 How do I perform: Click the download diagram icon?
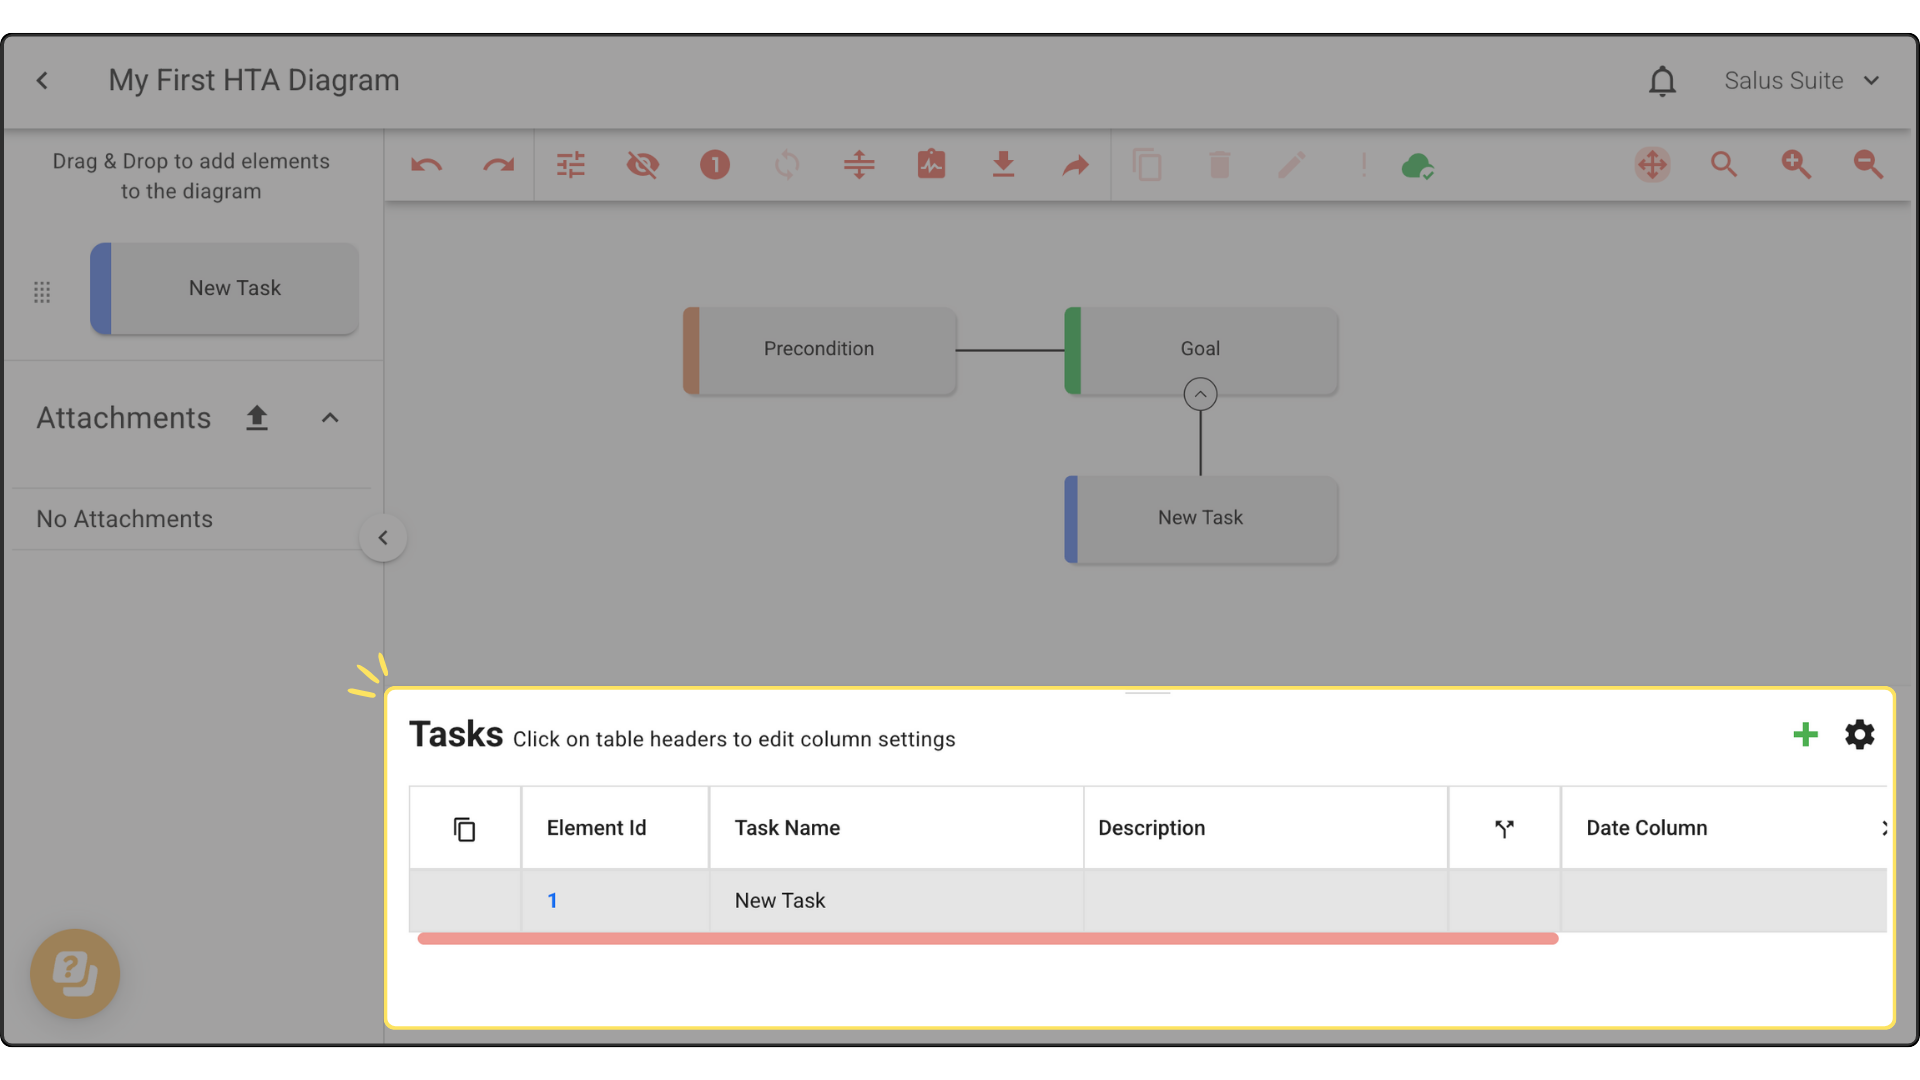coord(1003,165)
